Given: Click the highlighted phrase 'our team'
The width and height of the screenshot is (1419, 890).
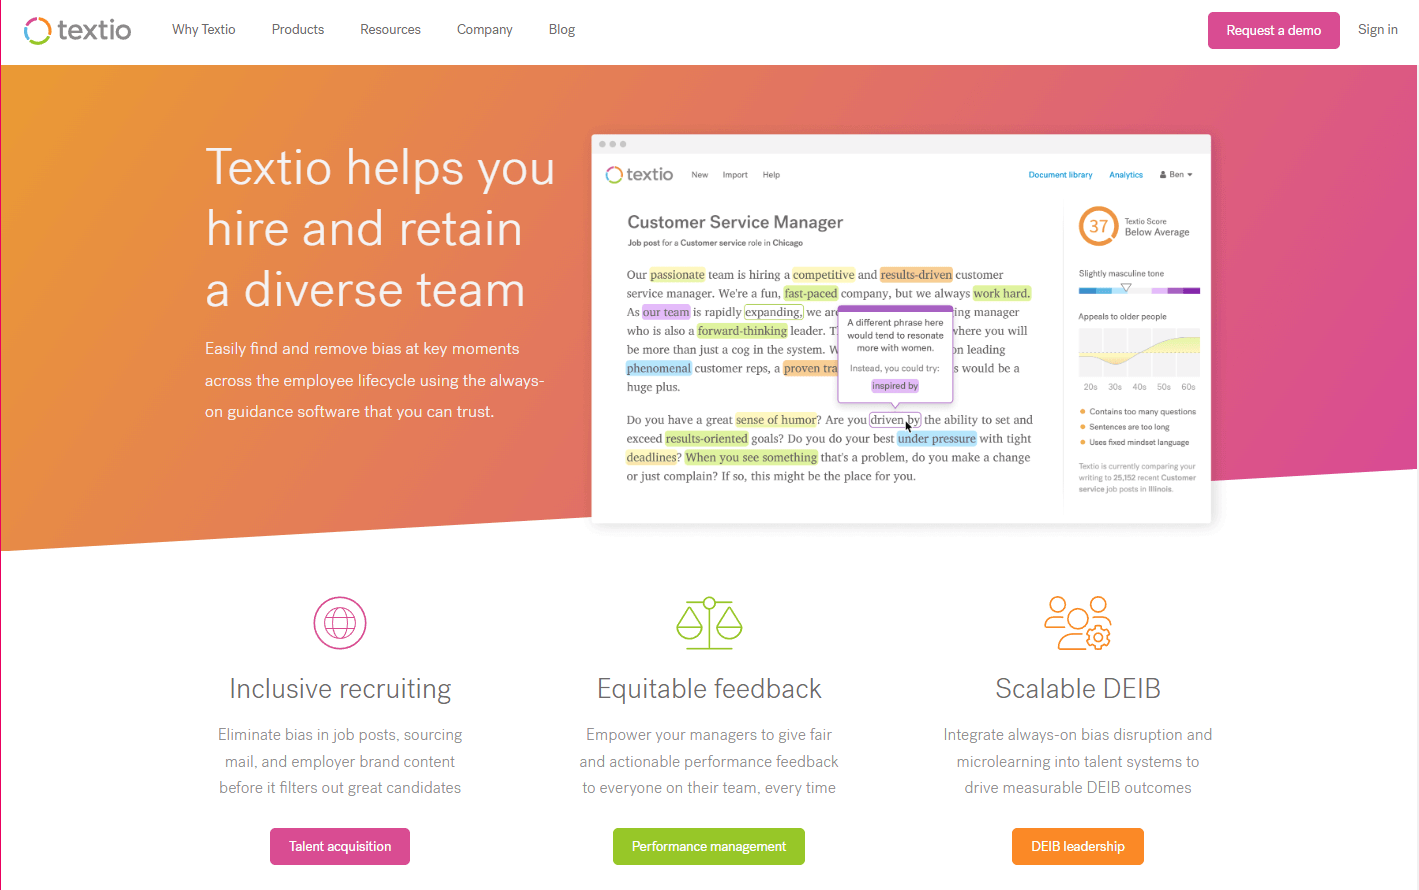Looking at the screenshot, I should tap(666, 312).
